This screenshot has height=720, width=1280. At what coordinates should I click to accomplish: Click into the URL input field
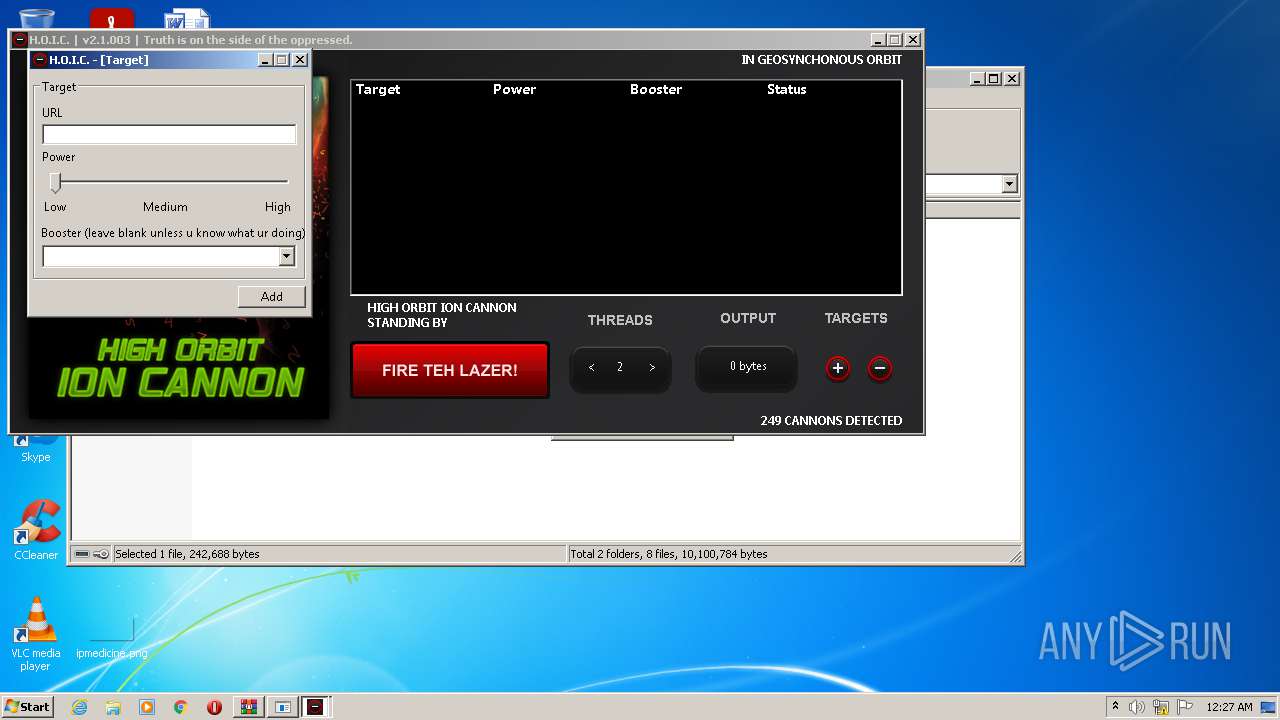pos(169,134)
